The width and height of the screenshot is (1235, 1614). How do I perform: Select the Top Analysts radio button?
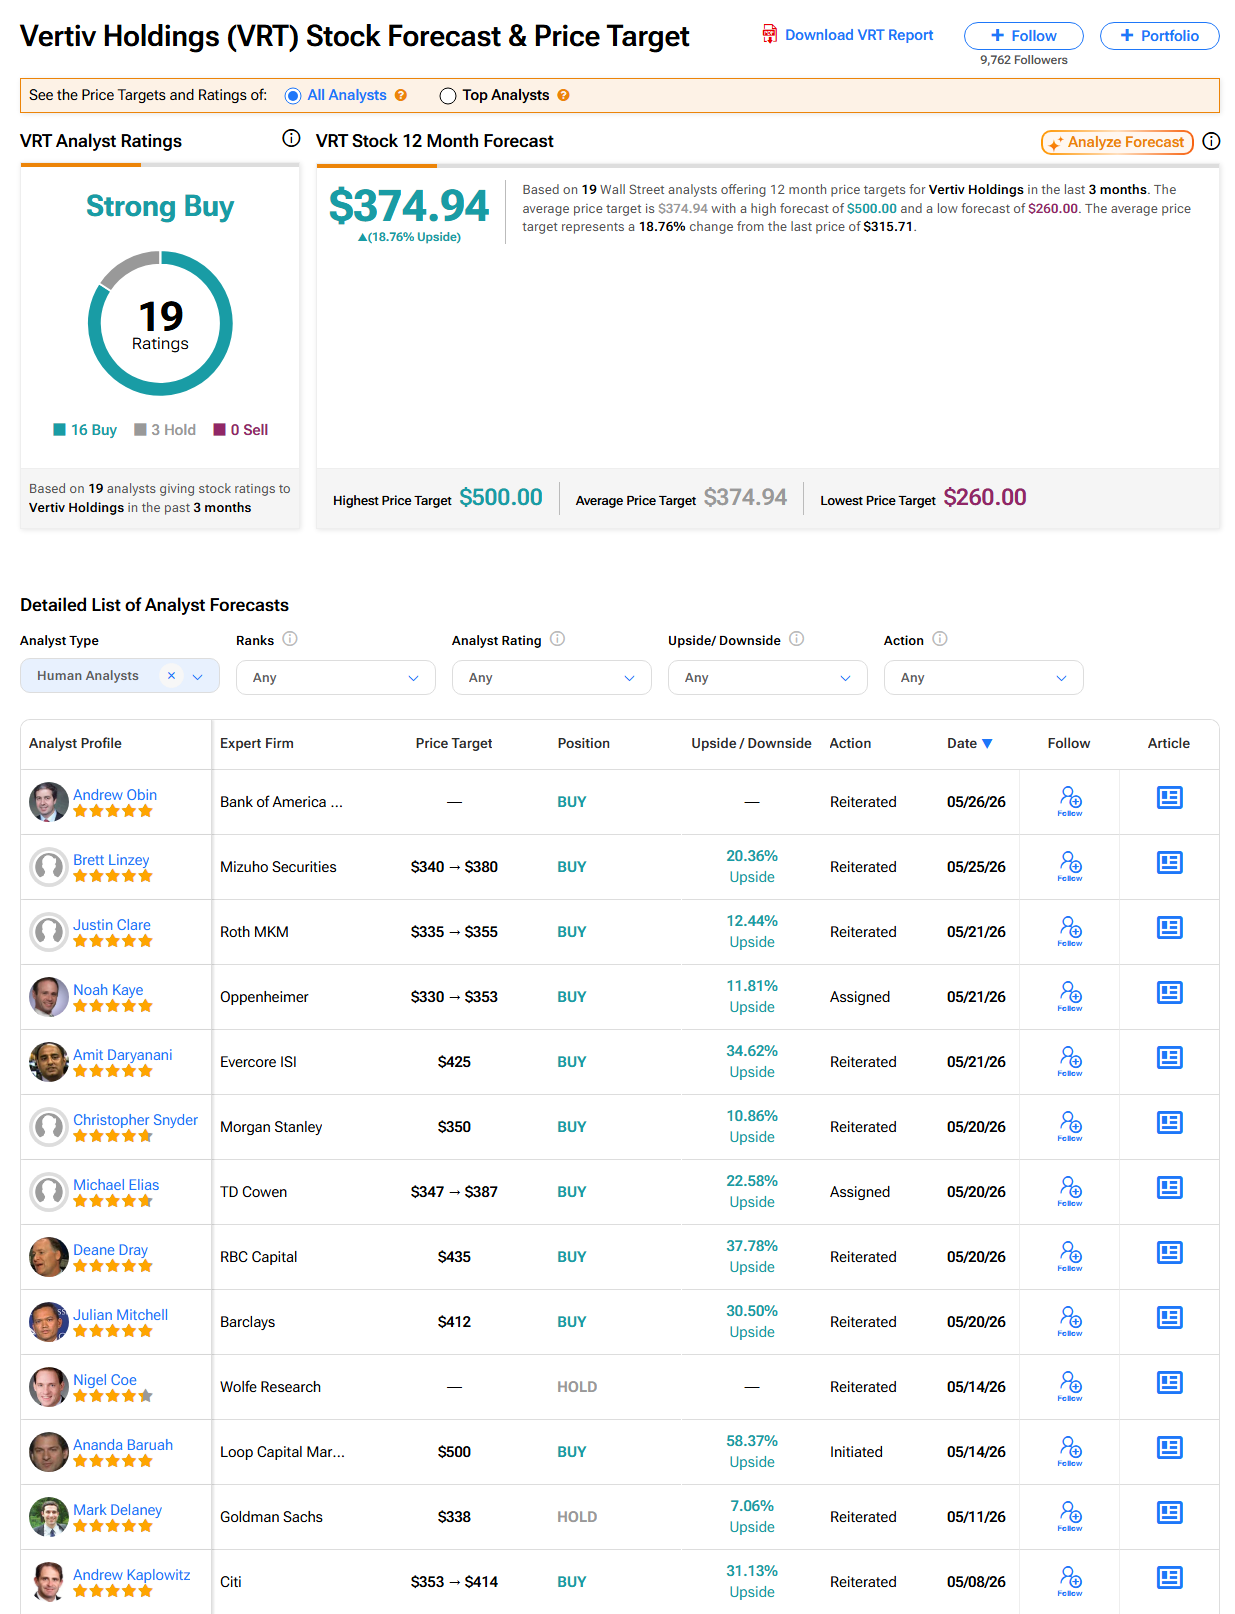point(448,96)
